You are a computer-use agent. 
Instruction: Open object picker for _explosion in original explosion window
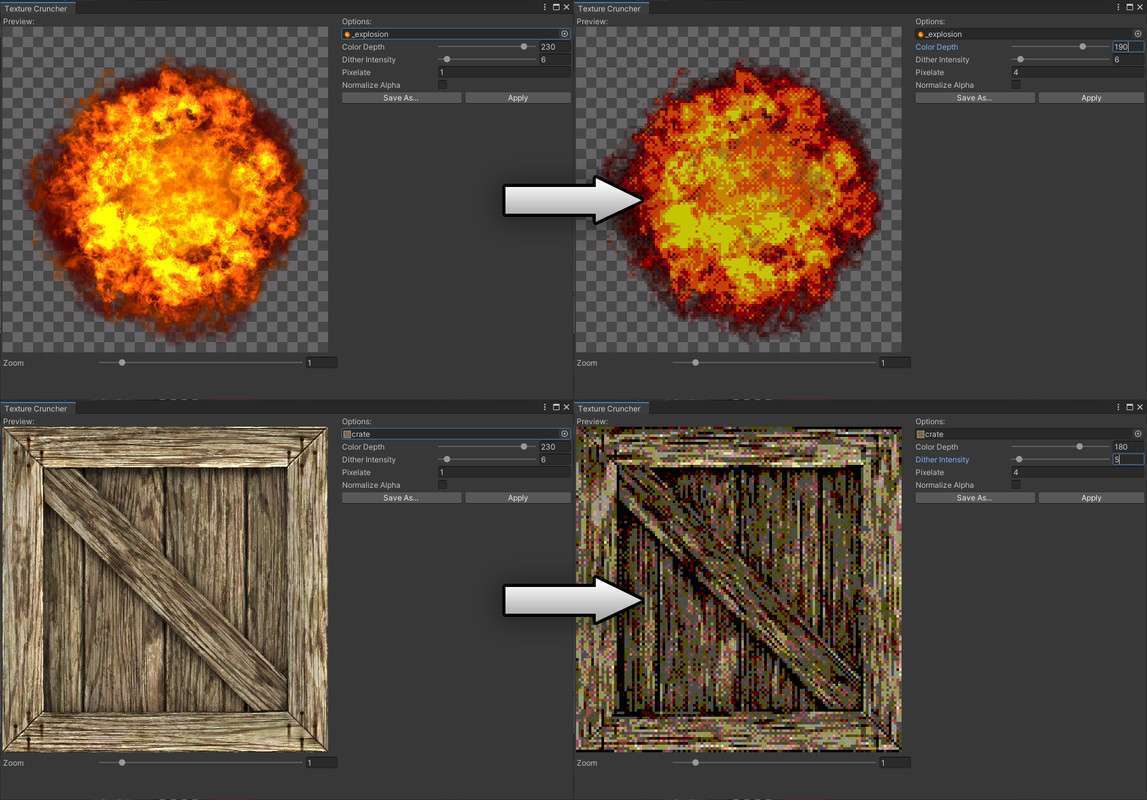click(564, 34)
